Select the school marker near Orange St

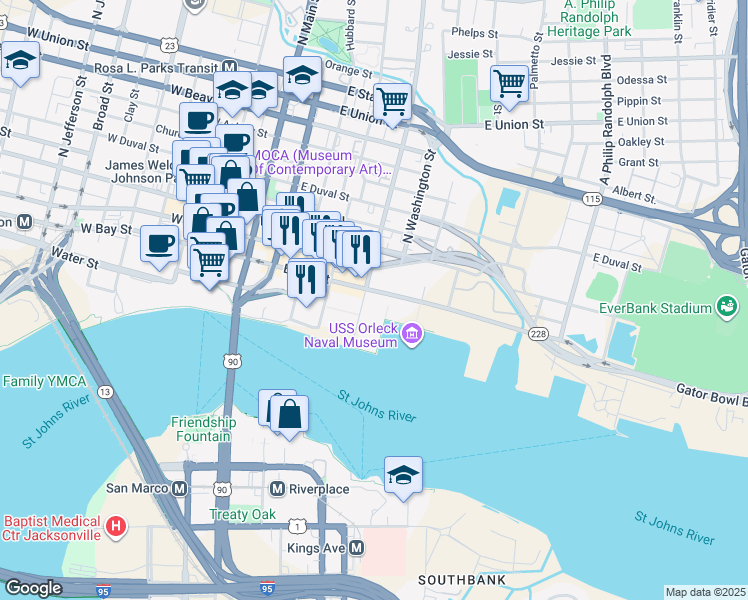(x=302, y=77)
